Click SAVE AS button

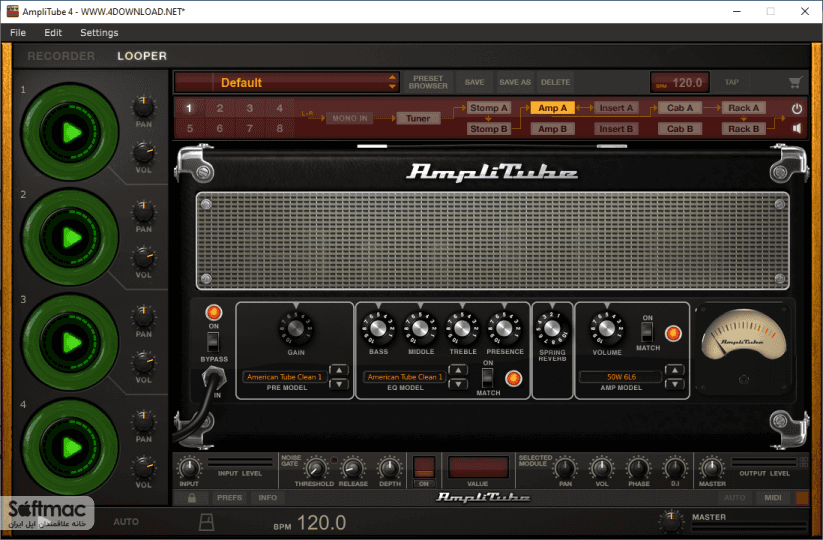(x=515, y=82)
